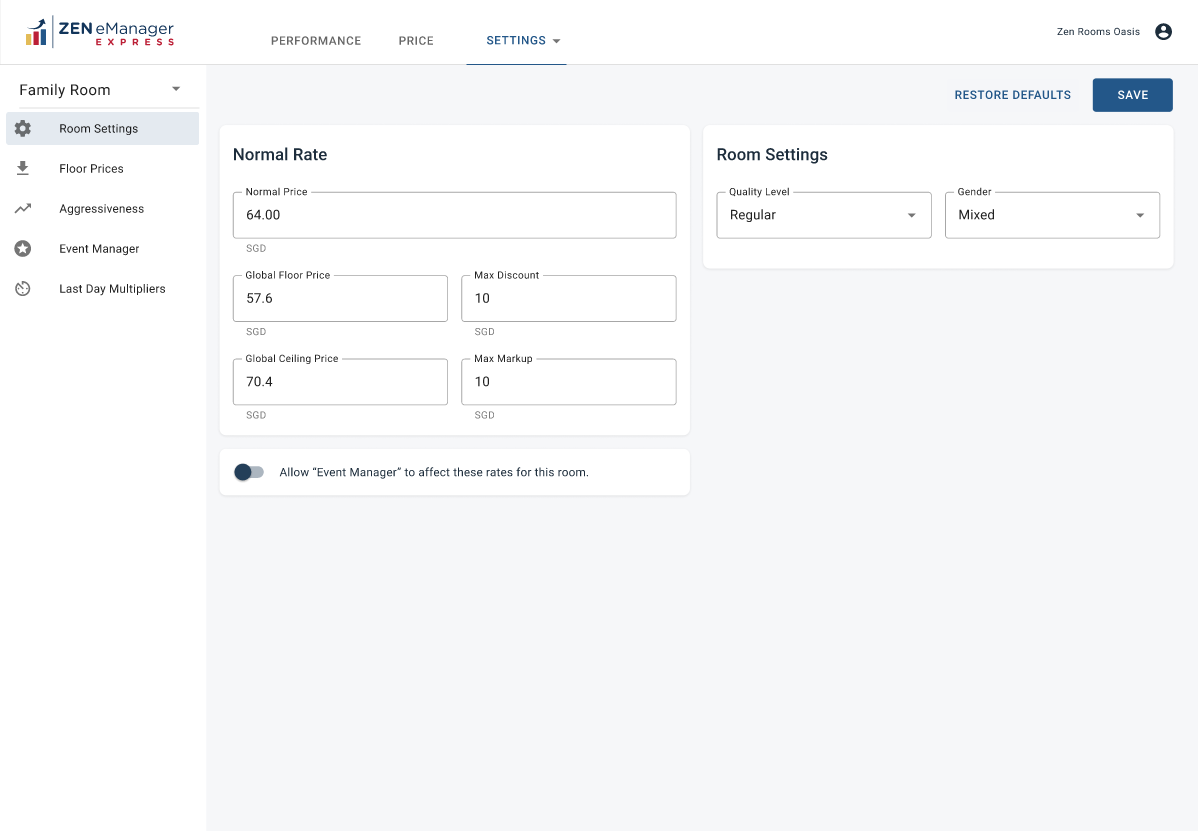Switch to the Performance tab

315,41
